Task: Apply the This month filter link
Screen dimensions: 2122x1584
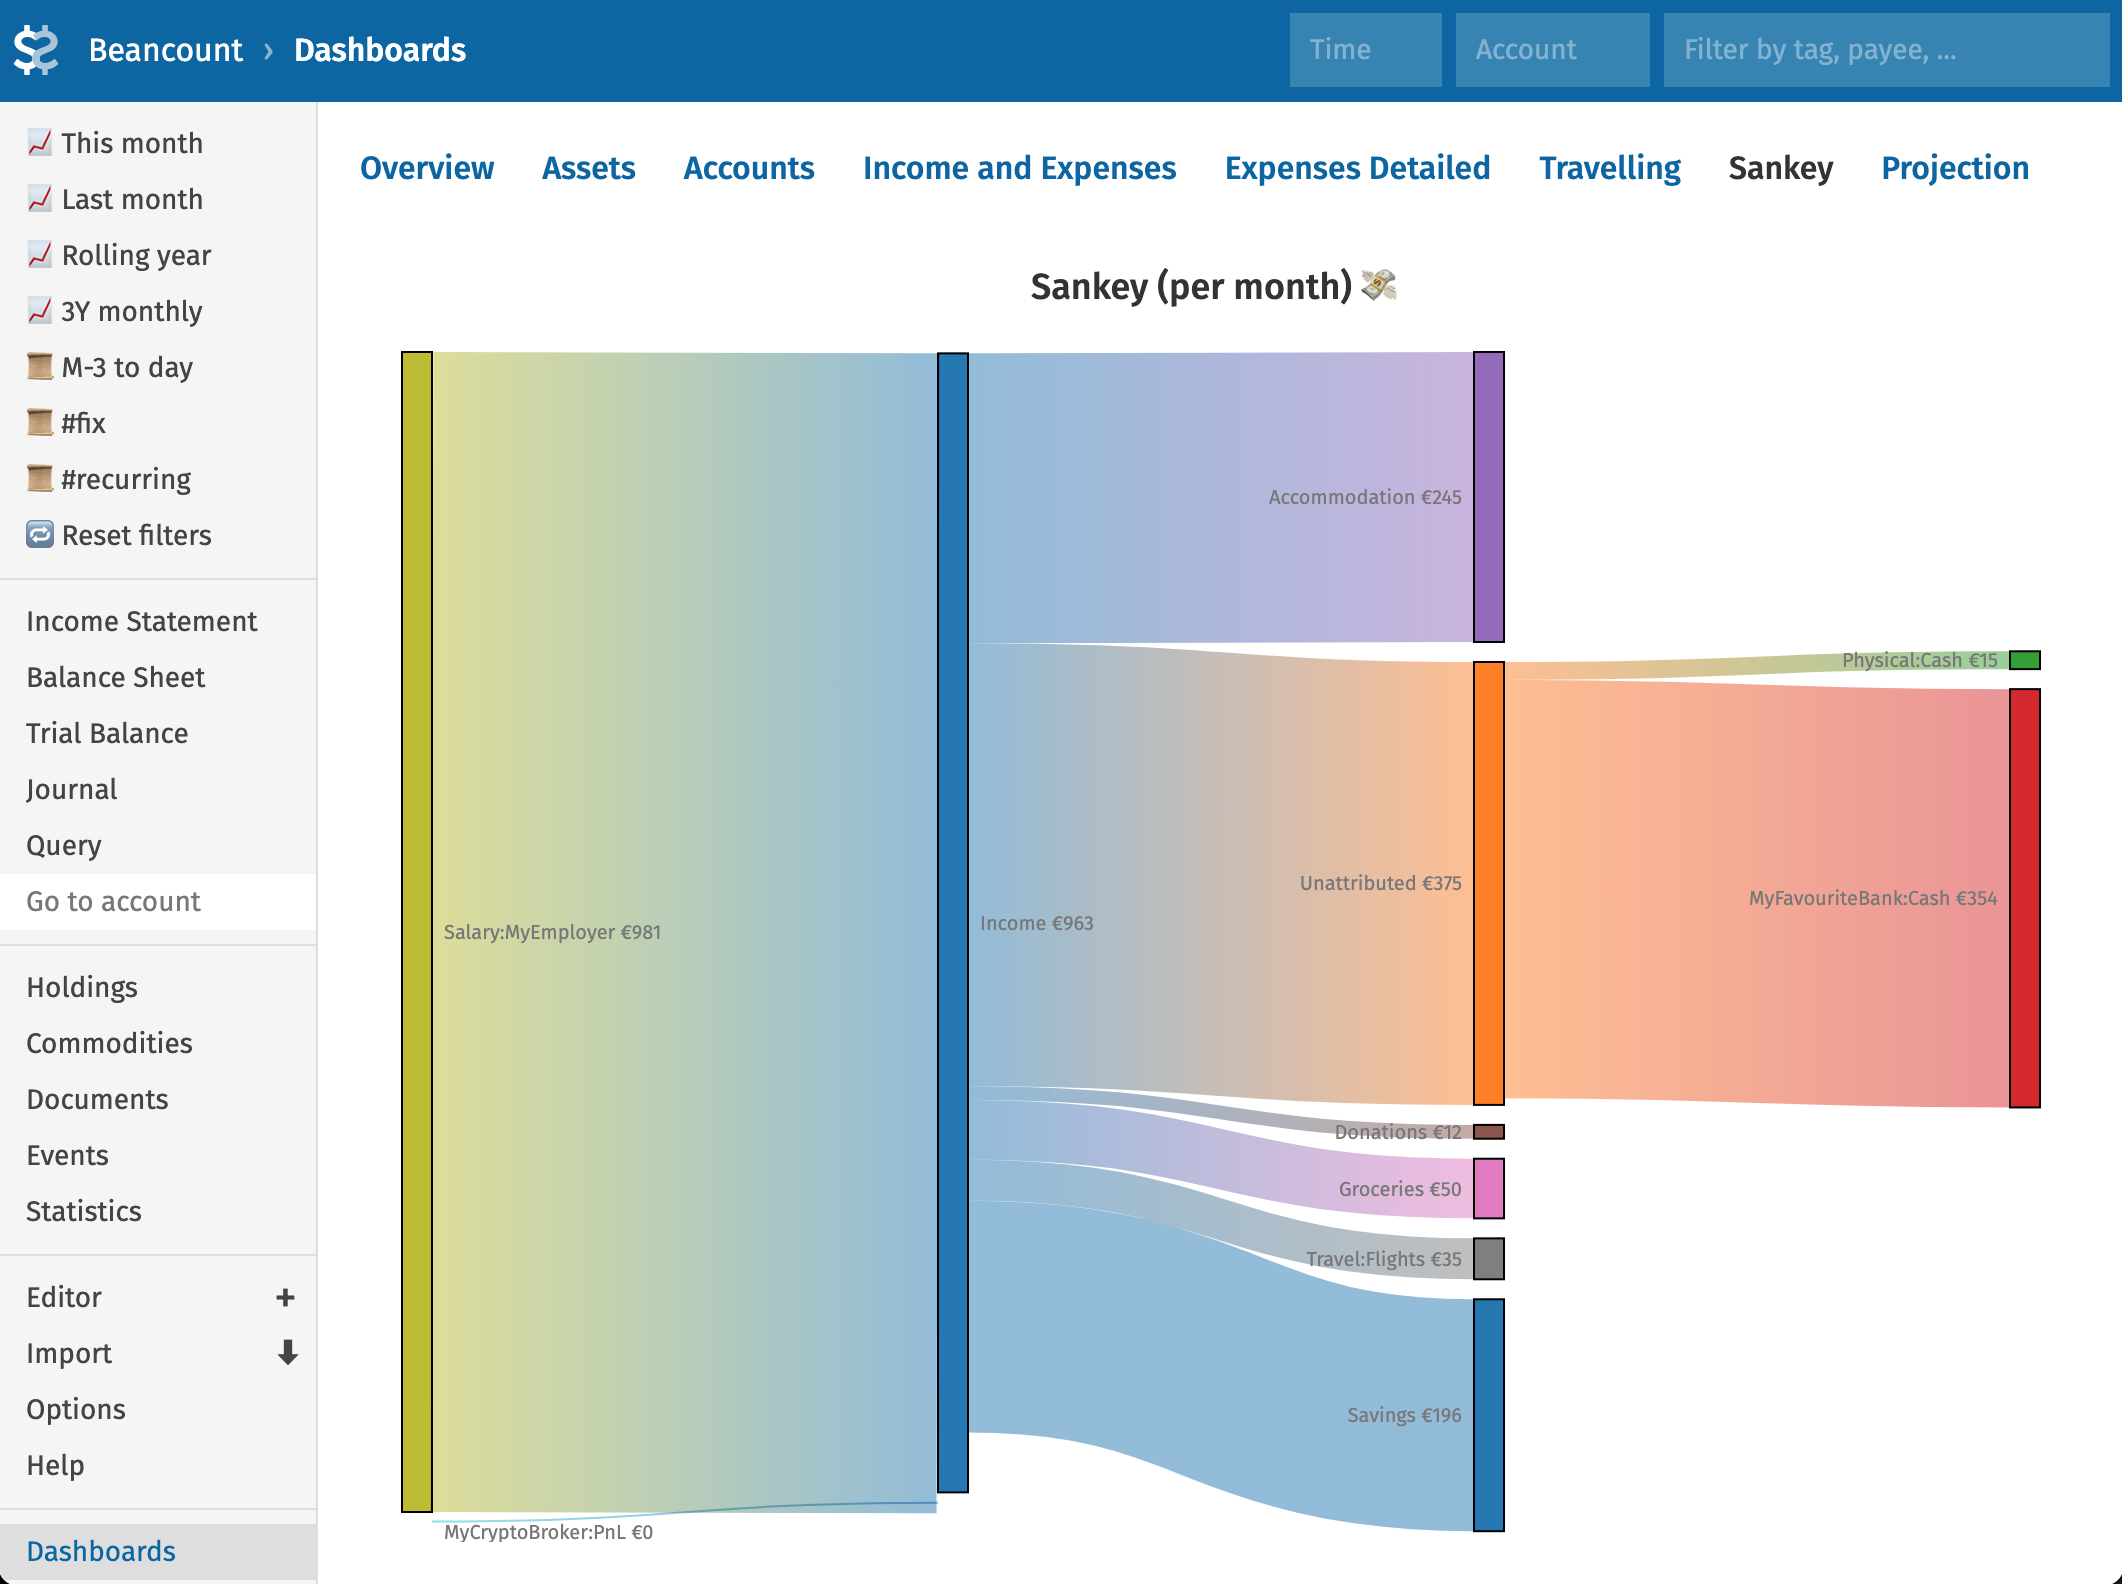Action: click(132, 143)
